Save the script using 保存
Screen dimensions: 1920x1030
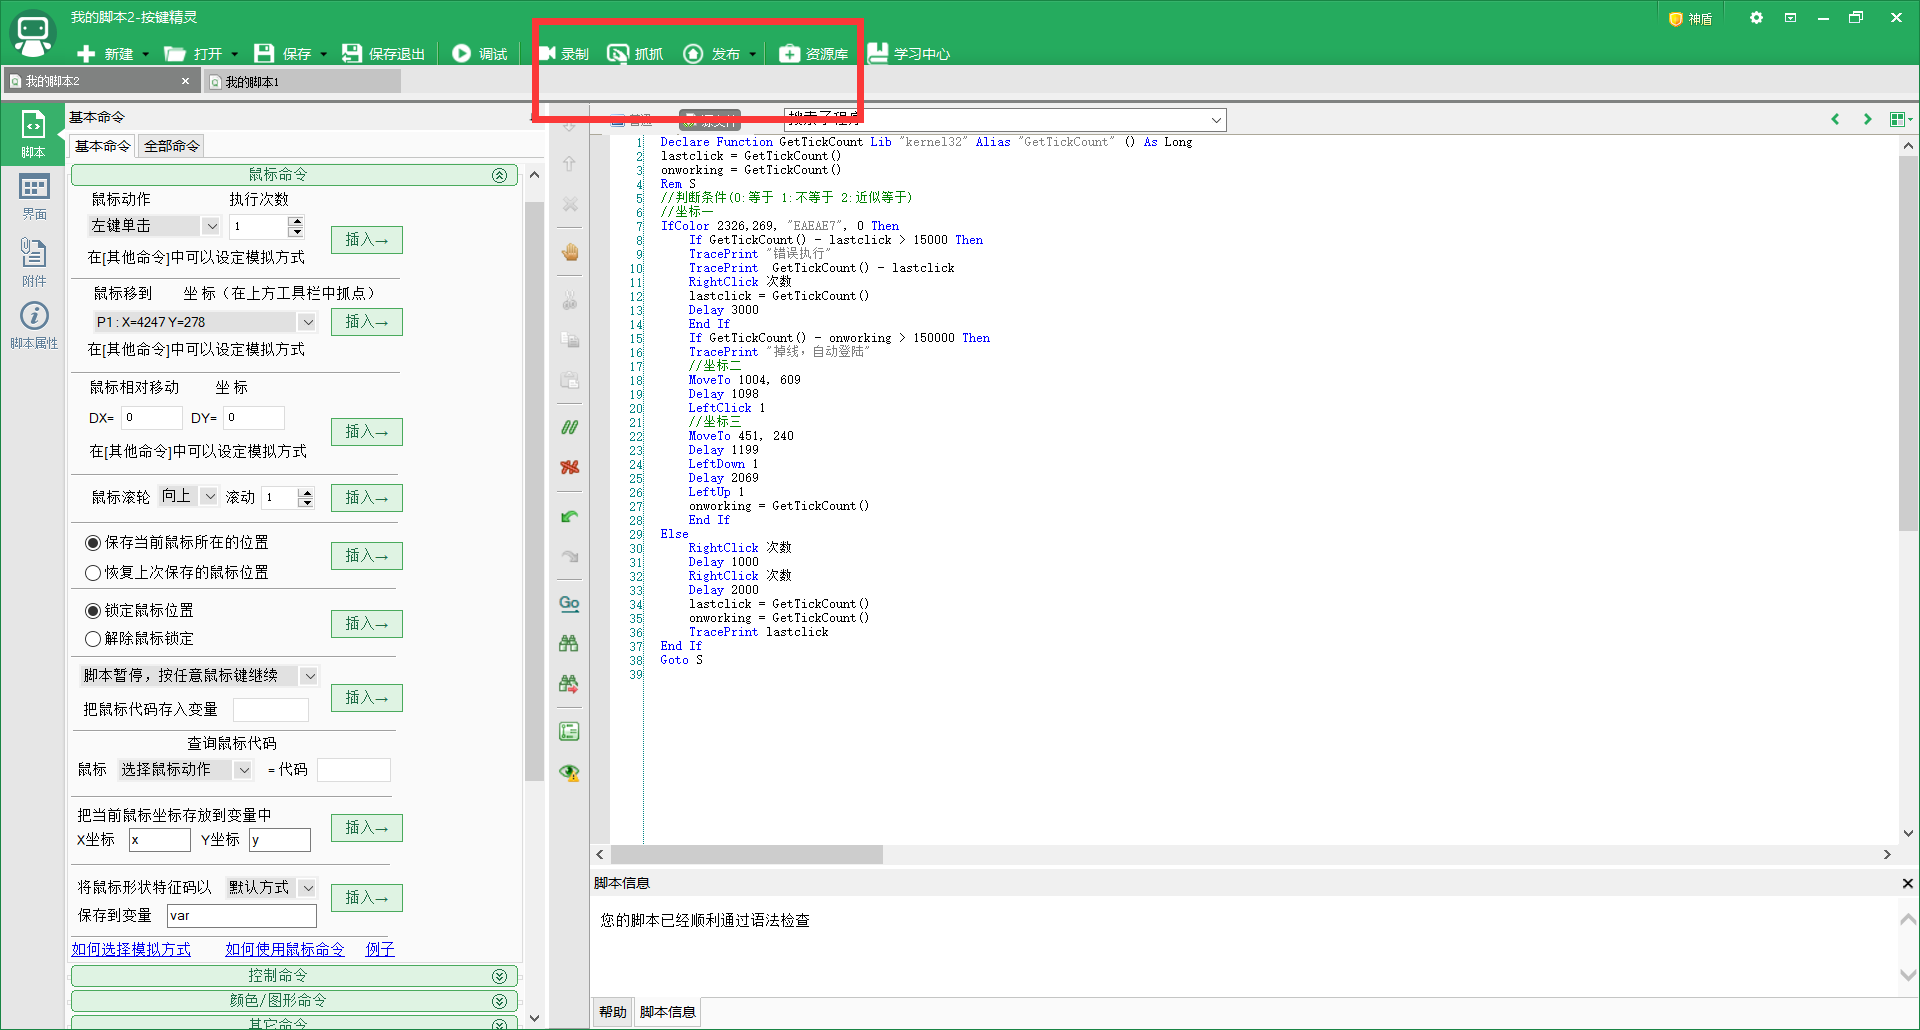[x=282, y=54]
